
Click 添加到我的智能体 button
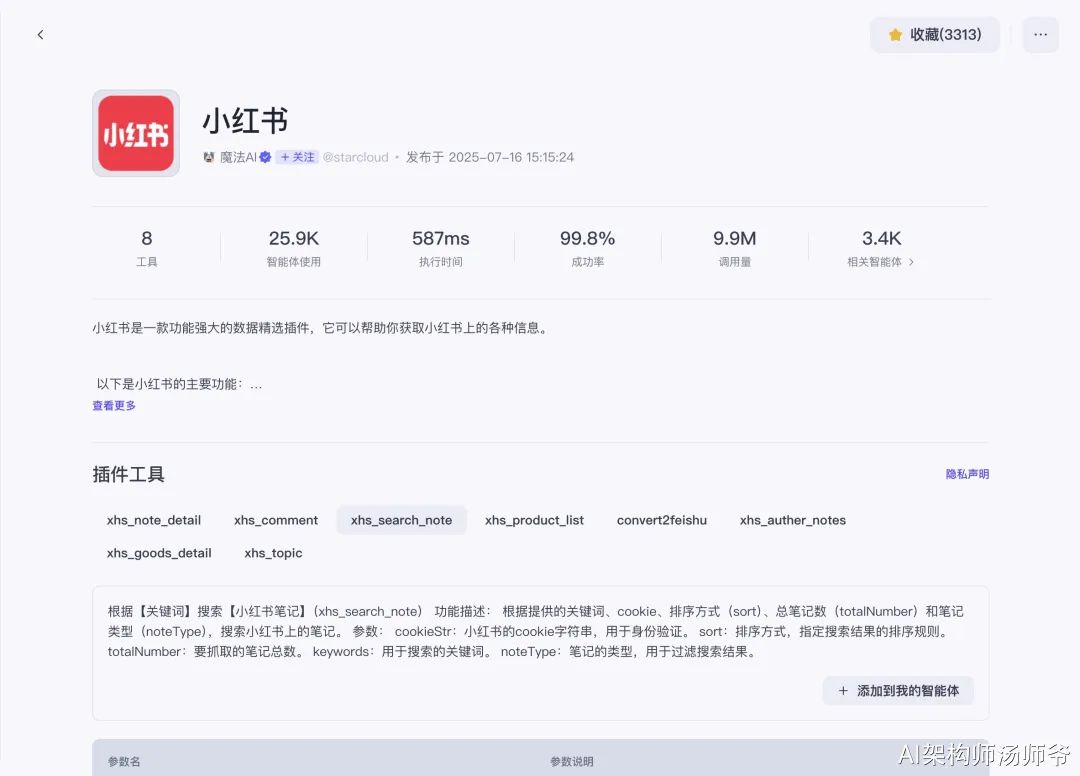(898, 691)
